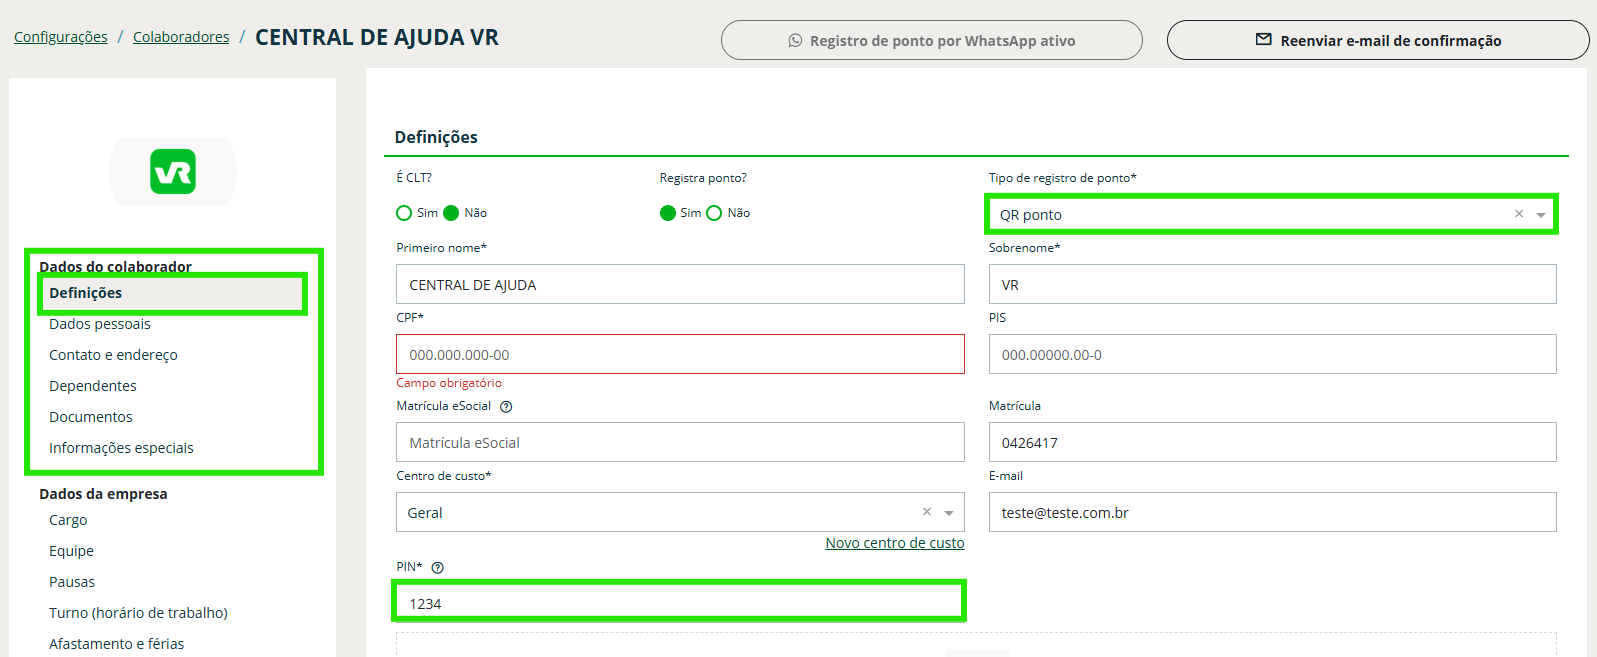Choose Não for Registra ponto

tap(714, 213)
